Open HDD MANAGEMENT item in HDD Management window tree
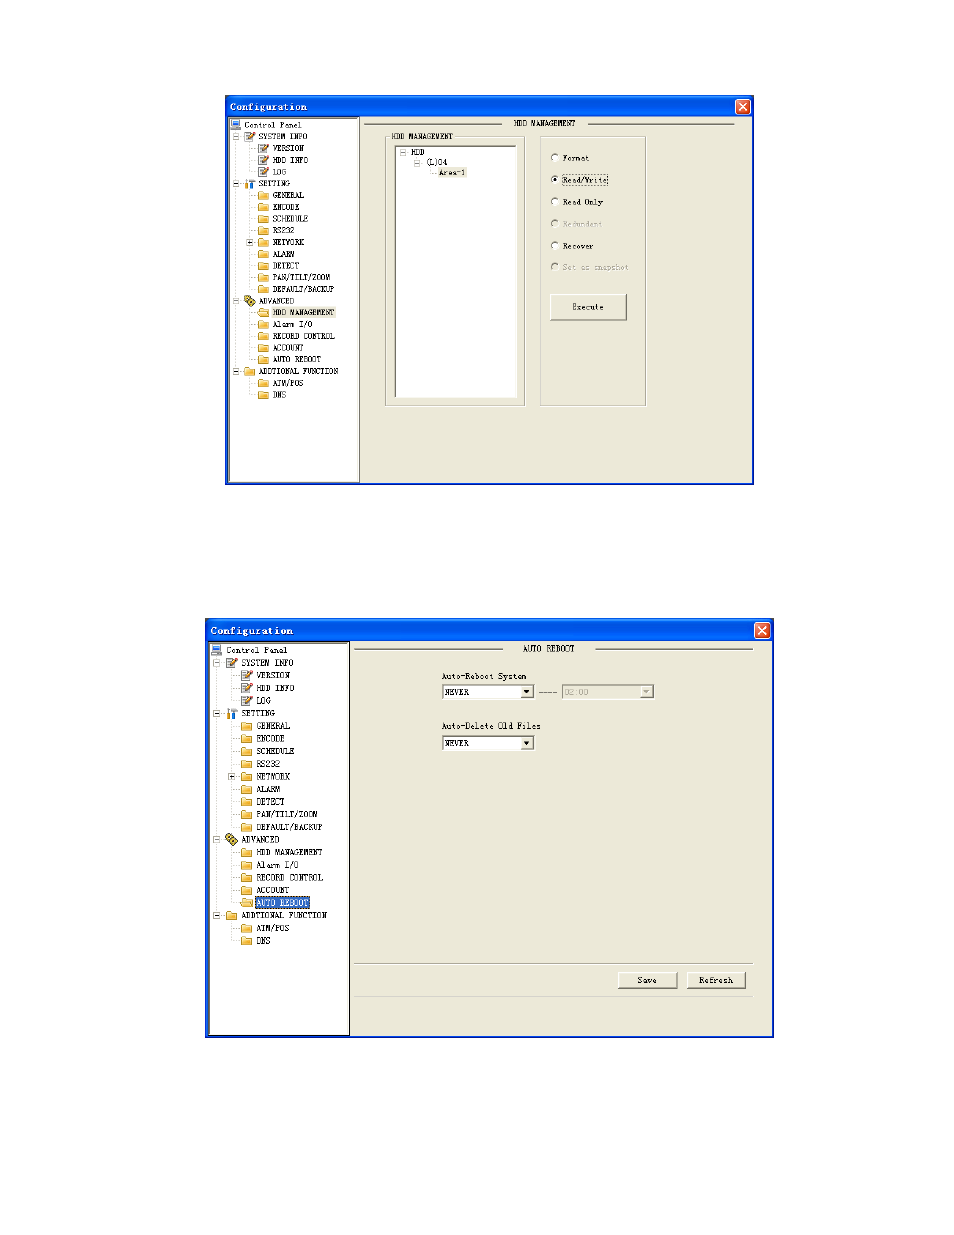 (x=303, y=312)
